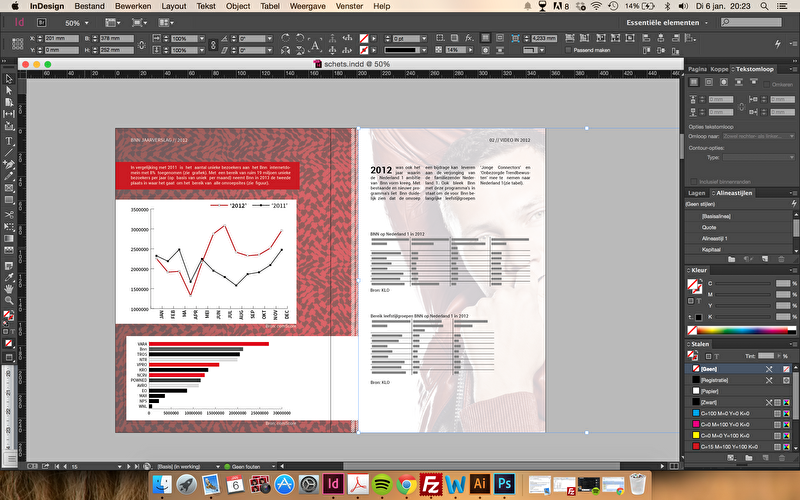The width and height of the screenshot is (800, 500).
Task: Open the 'Omloop naar' dropdown
Action: click(x=759, y=136)
